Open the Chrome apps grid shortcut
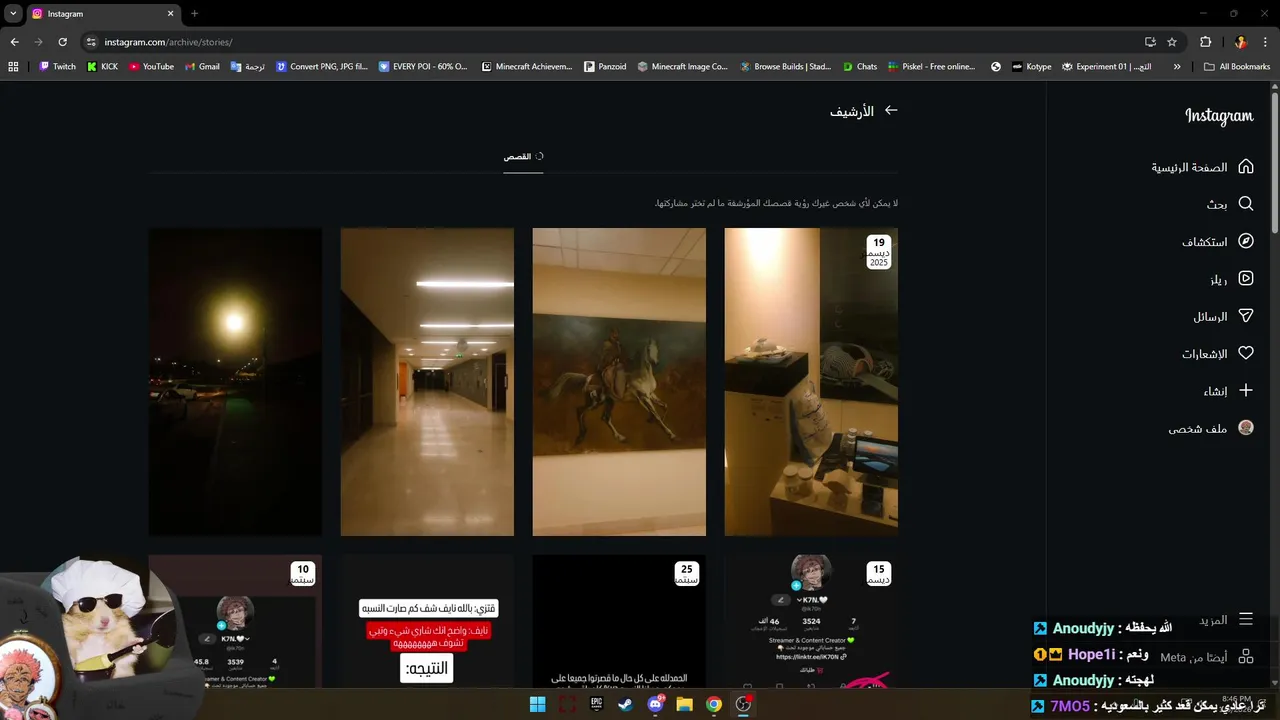 coord(13,67)
